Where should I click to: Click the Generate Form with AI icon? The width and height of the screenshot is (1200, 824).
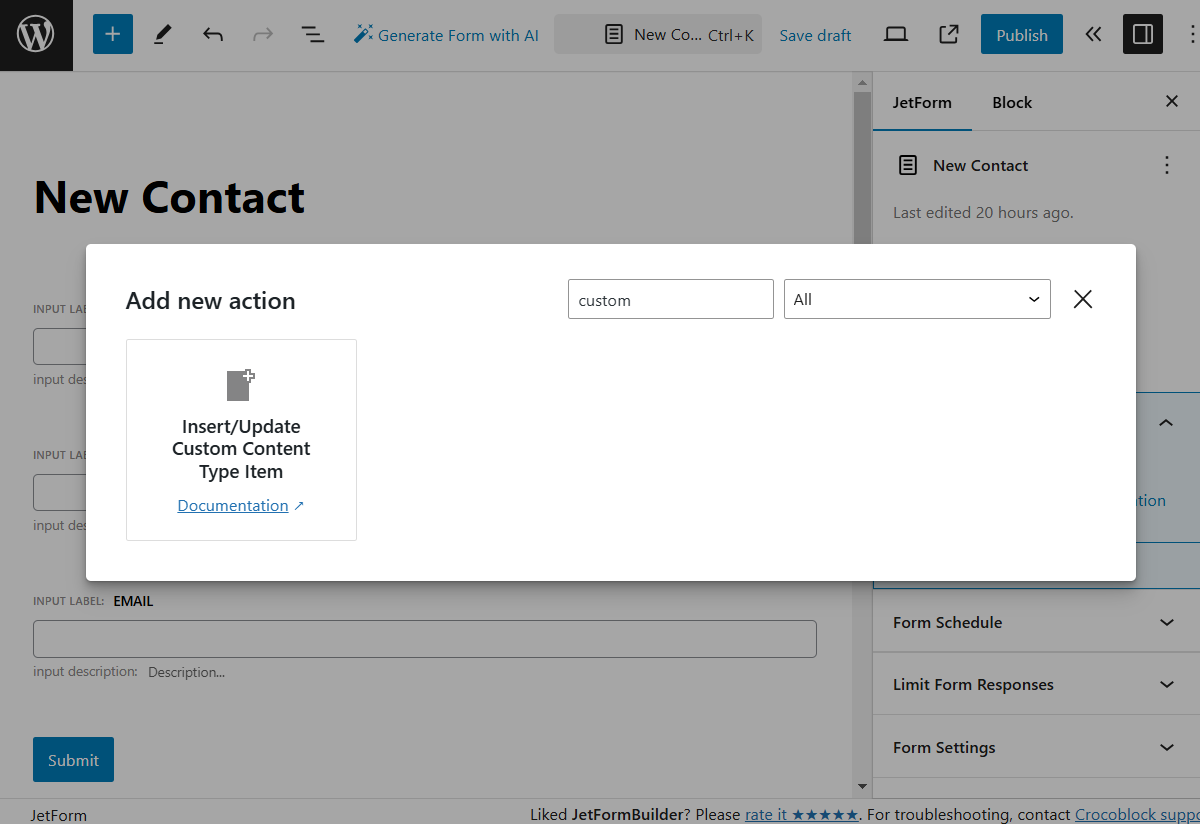click(x=363, y=33)
